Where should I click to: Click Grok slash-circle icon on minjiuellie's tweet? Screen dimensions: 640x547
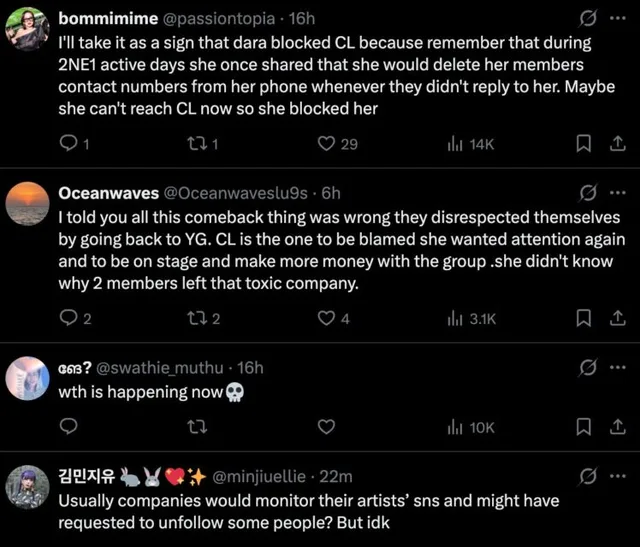point(587,476)
